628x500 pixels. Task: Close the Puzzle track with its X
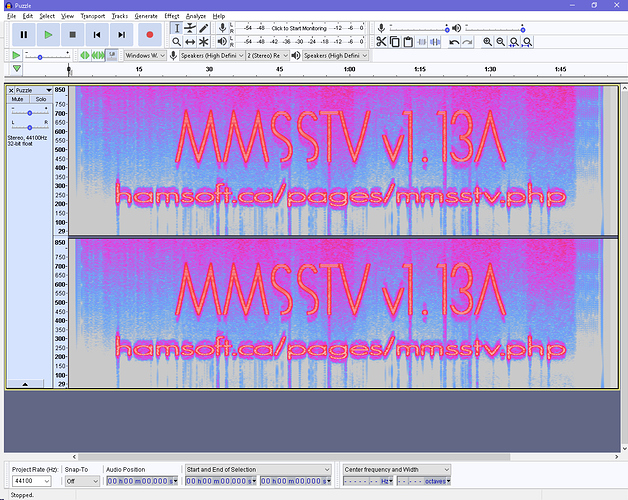pyautogui.click(x=11, y=91)
